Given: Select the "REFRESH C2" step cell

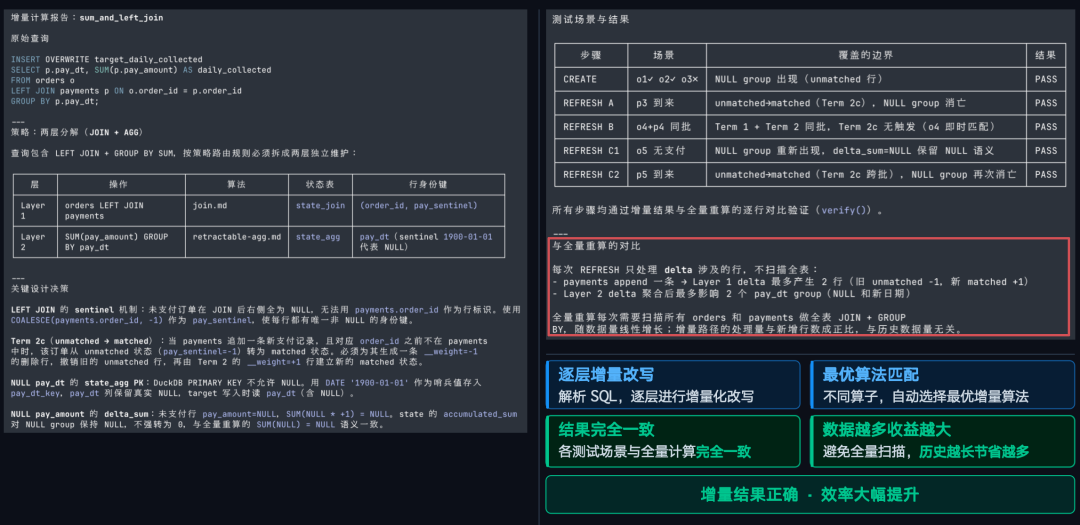Looking at the screenshot, I should coord(591,174).
